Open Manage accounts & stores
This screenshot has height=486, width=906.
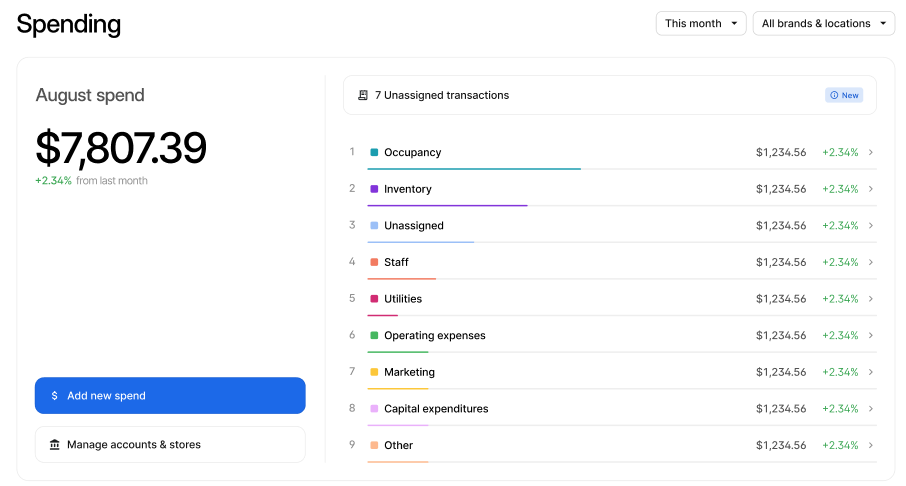click(x=170, y=445)
